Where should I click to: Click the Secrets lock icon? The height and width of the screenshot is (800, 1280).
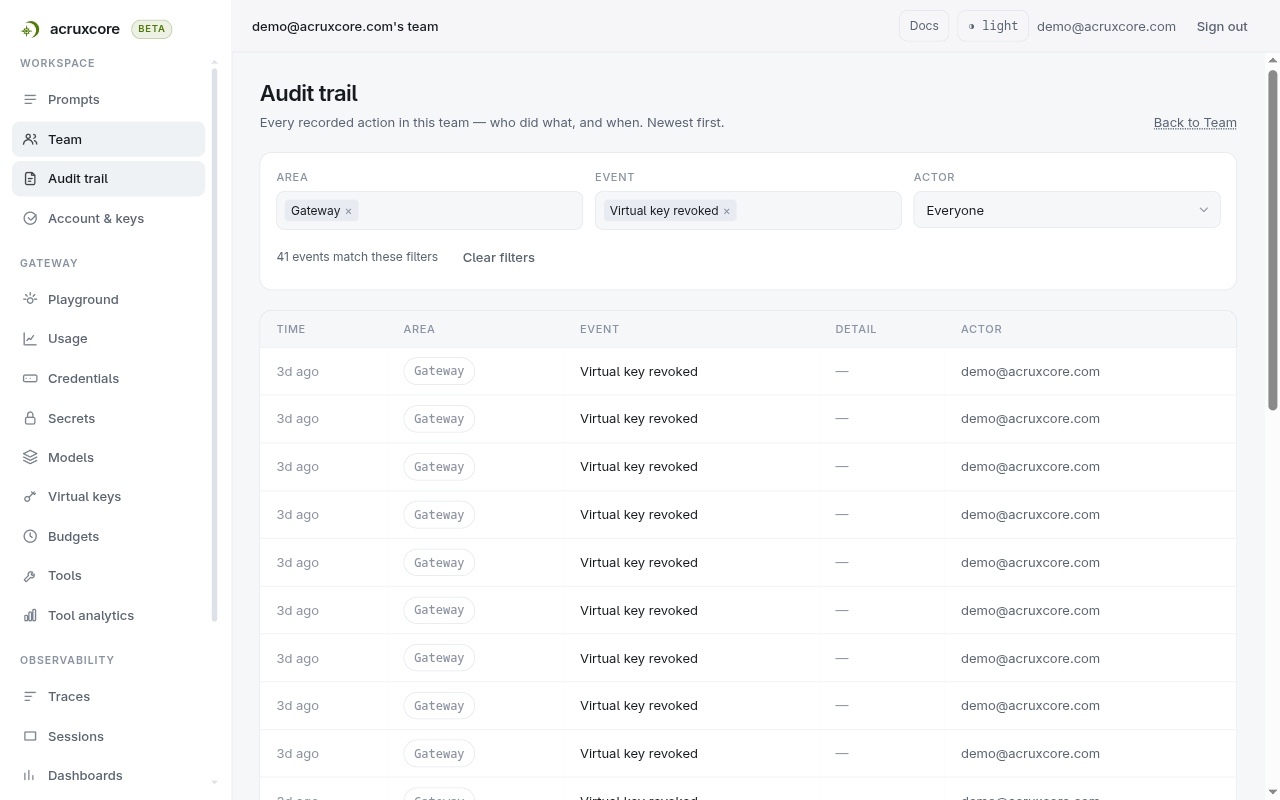(x=30, y=418)
